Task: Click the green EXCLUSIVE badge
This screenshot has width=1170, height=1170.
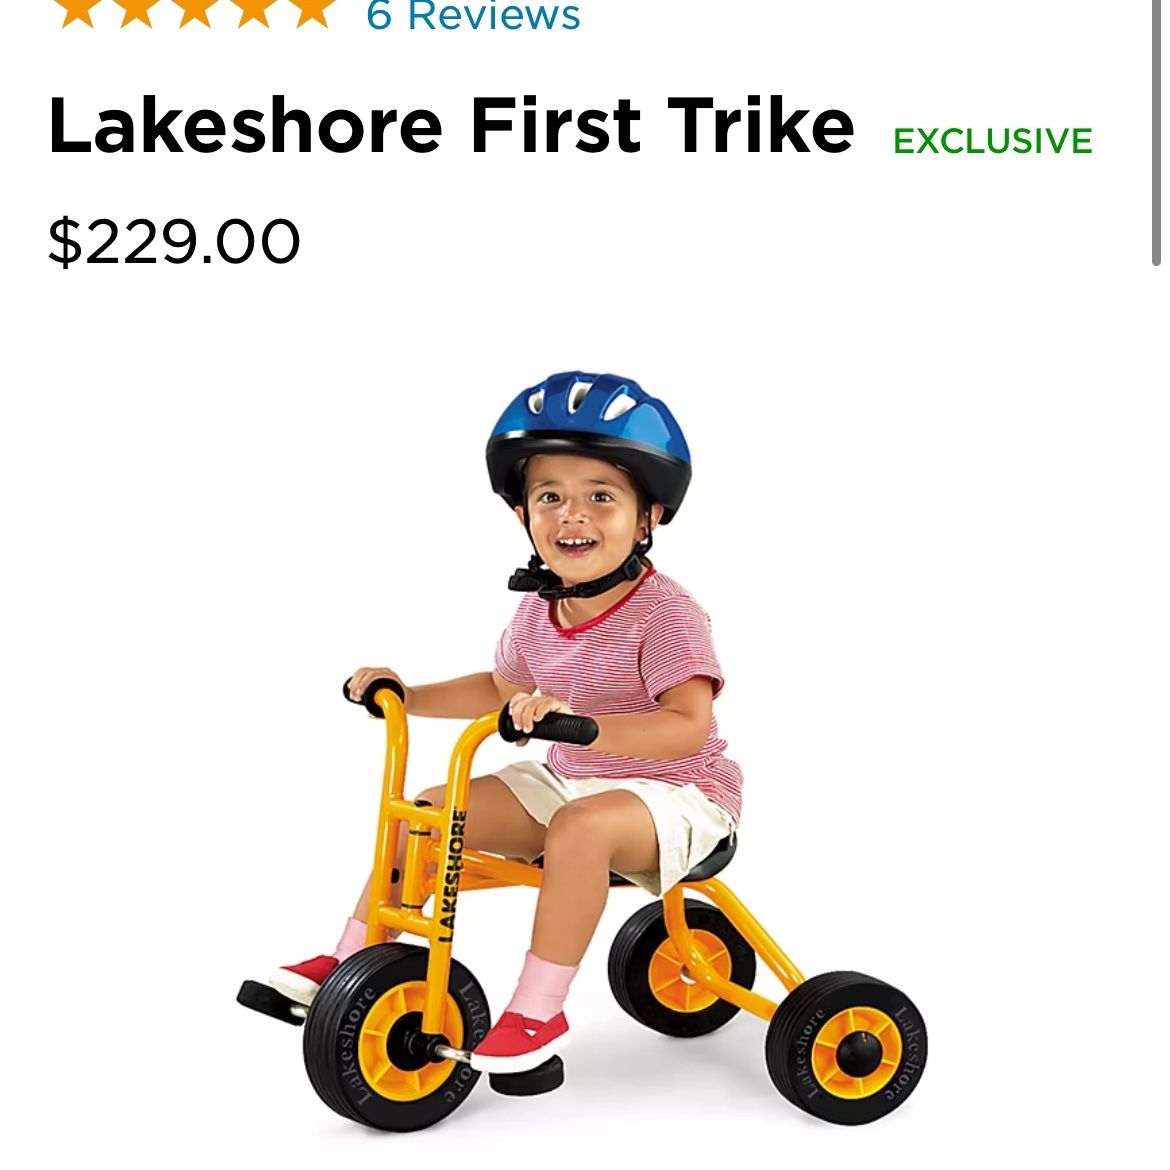Action: coord(992,141)
